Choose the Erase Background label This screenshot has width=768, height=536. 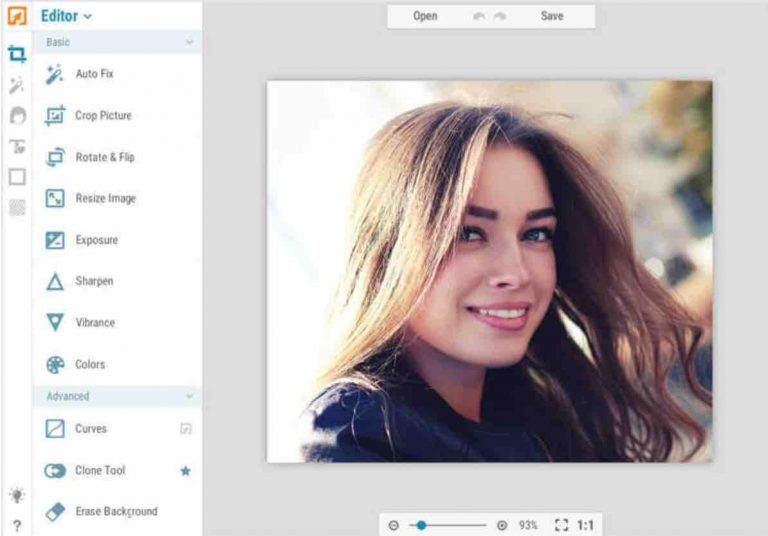(x=116, y=512)
